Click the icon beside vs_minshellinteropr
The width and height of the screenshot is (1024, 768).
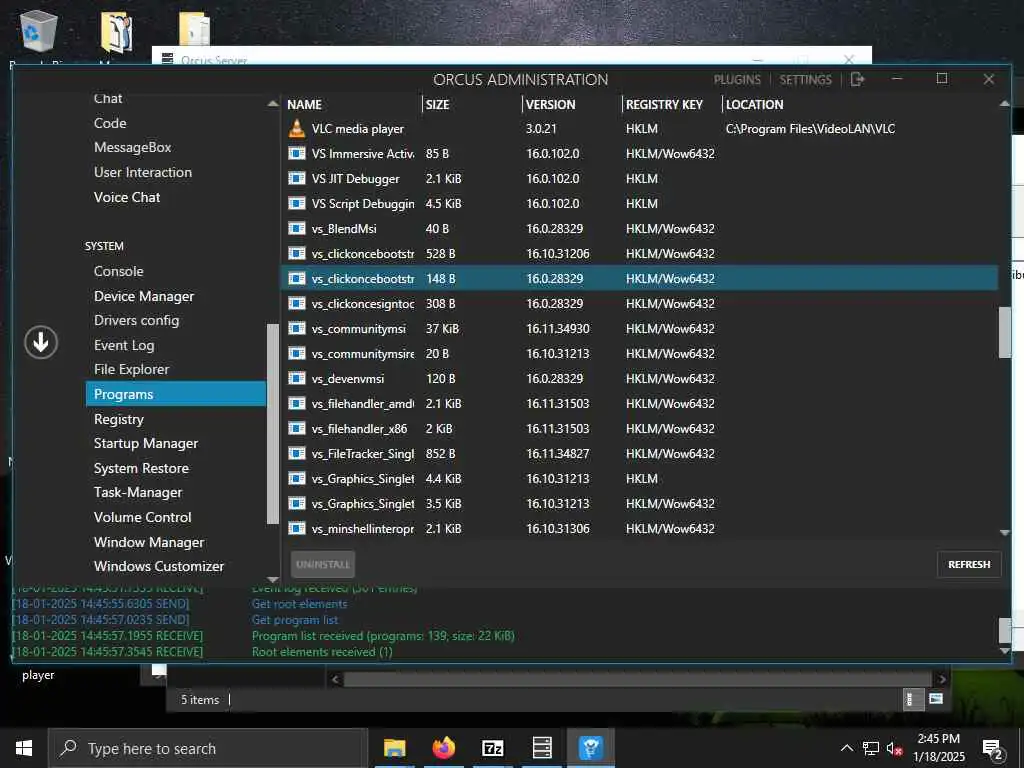click(x=296, y=528)
